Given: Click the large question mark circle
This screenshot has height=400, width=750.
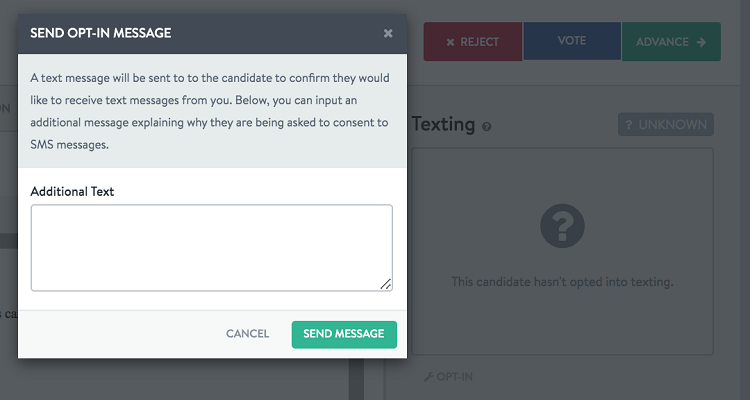Looking at the screenshot, I should 562,226.
